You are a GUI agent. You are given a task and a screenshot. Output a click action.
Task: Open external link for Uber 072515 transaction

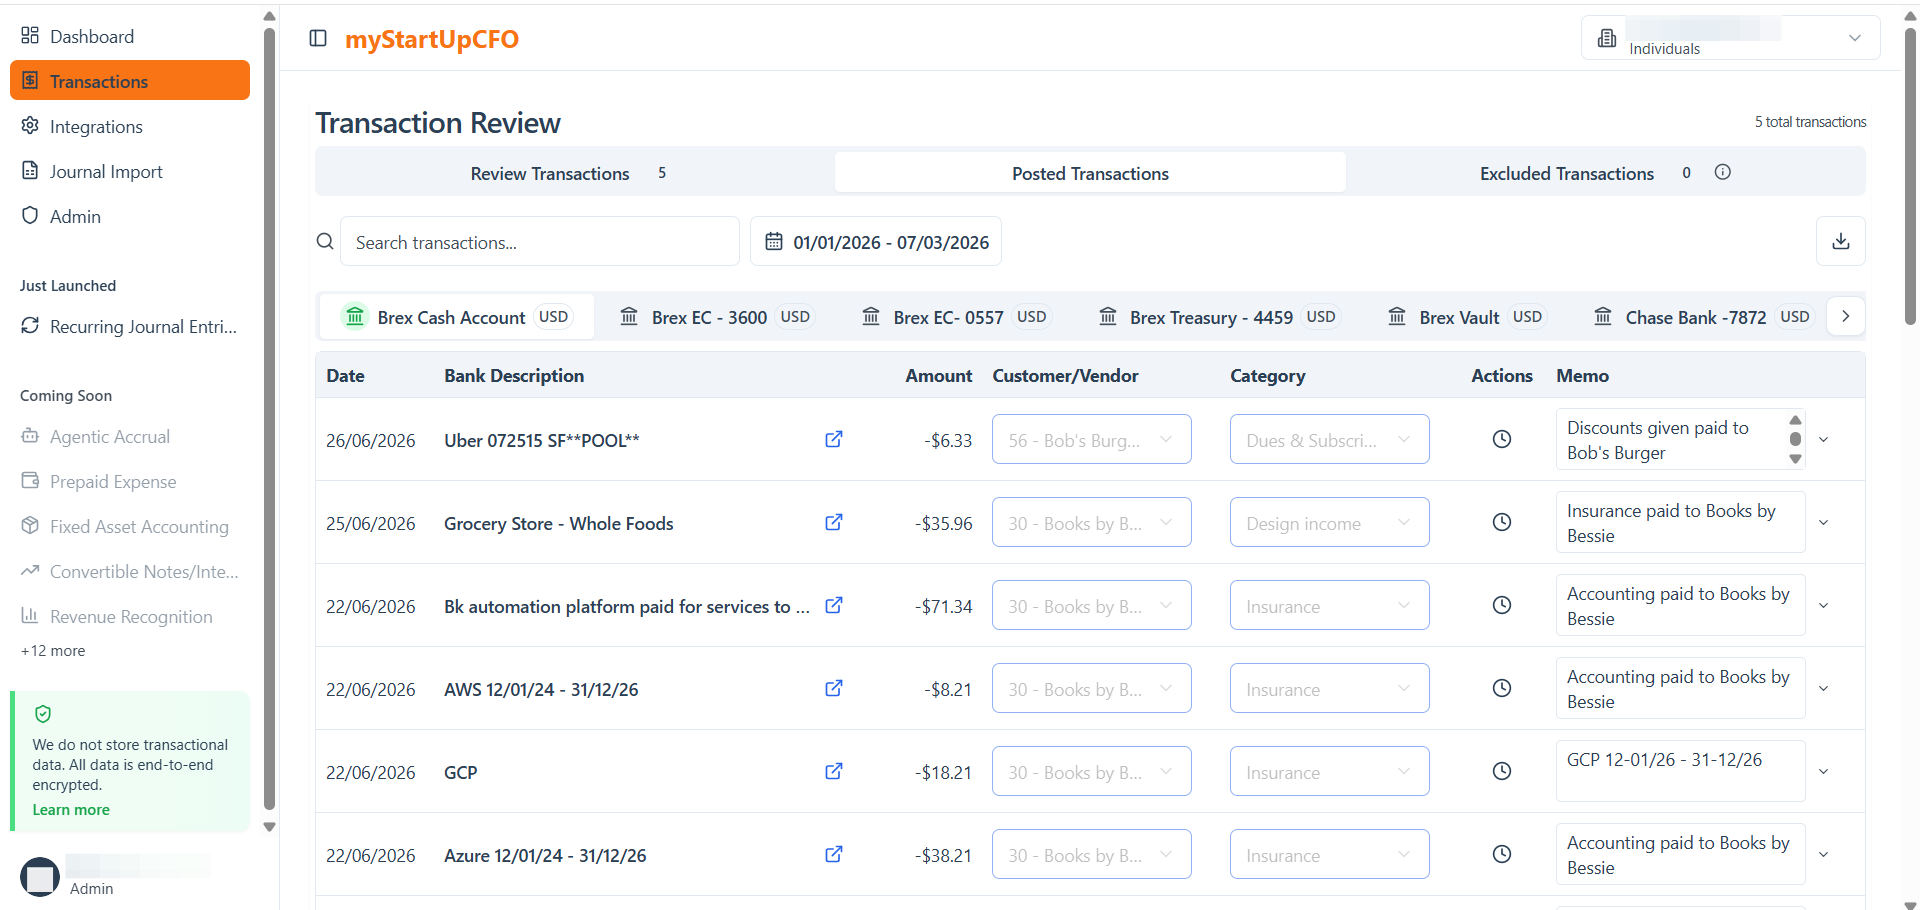[x=833, y=439]
